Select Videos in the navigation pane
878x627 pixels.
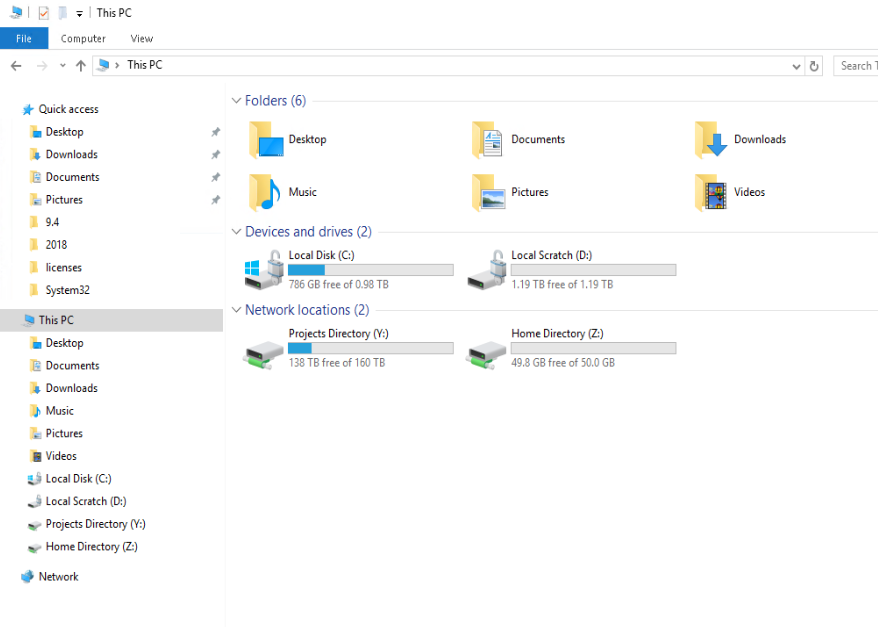(61, 456)
